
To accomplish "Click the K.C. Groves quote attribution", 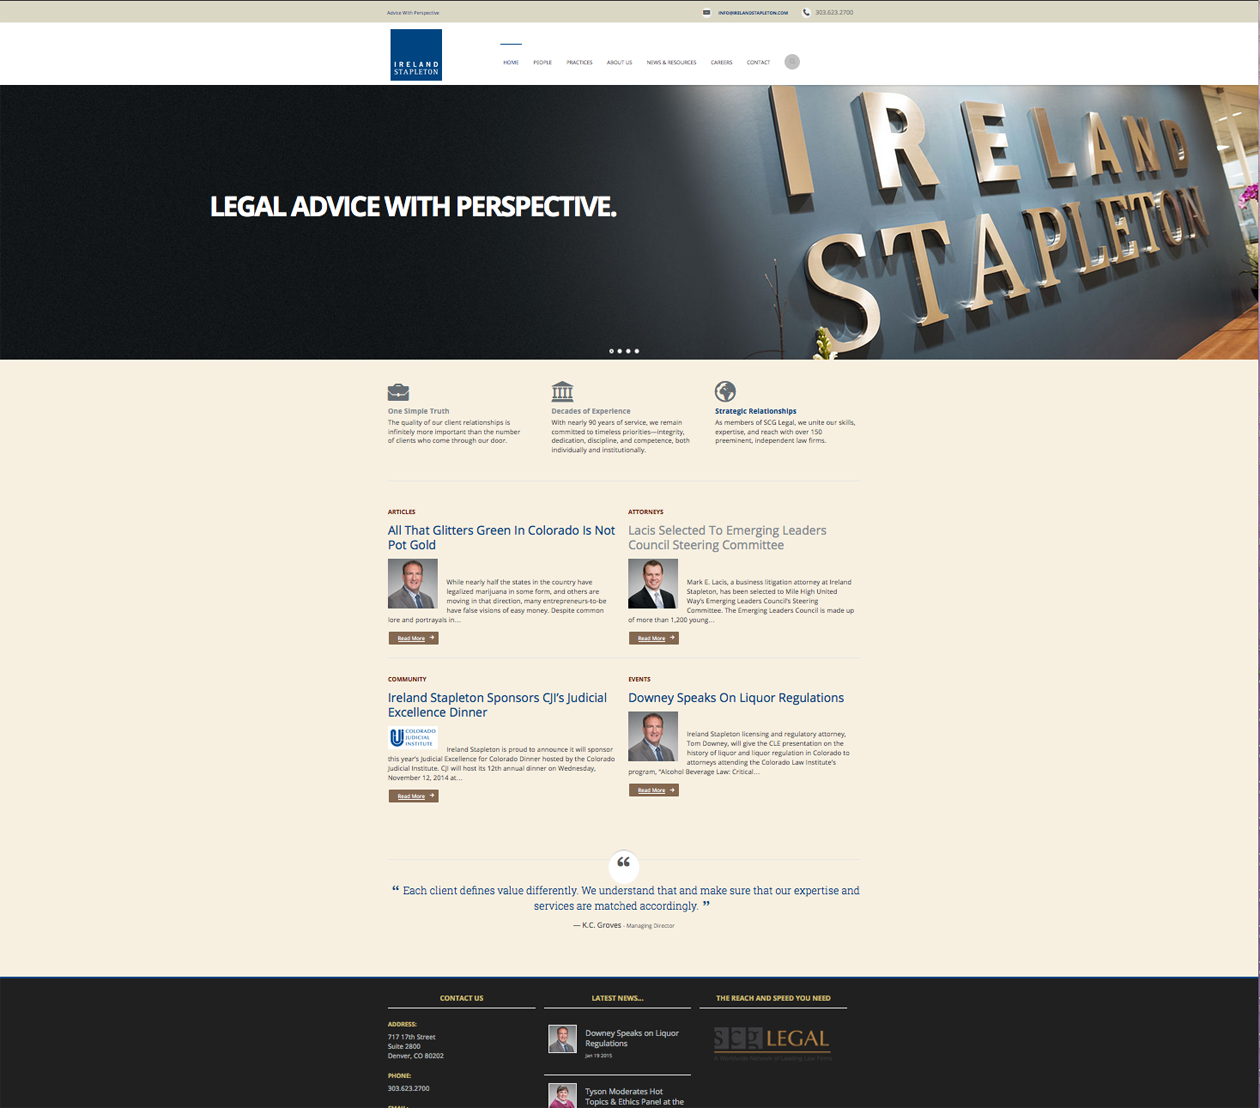I will click(x=624, y=925).
